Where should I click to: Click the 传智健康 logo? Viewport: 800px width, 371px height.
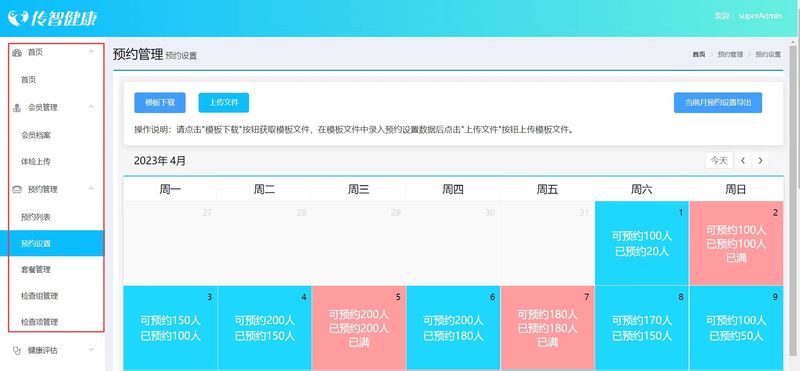tap(53, 18)
